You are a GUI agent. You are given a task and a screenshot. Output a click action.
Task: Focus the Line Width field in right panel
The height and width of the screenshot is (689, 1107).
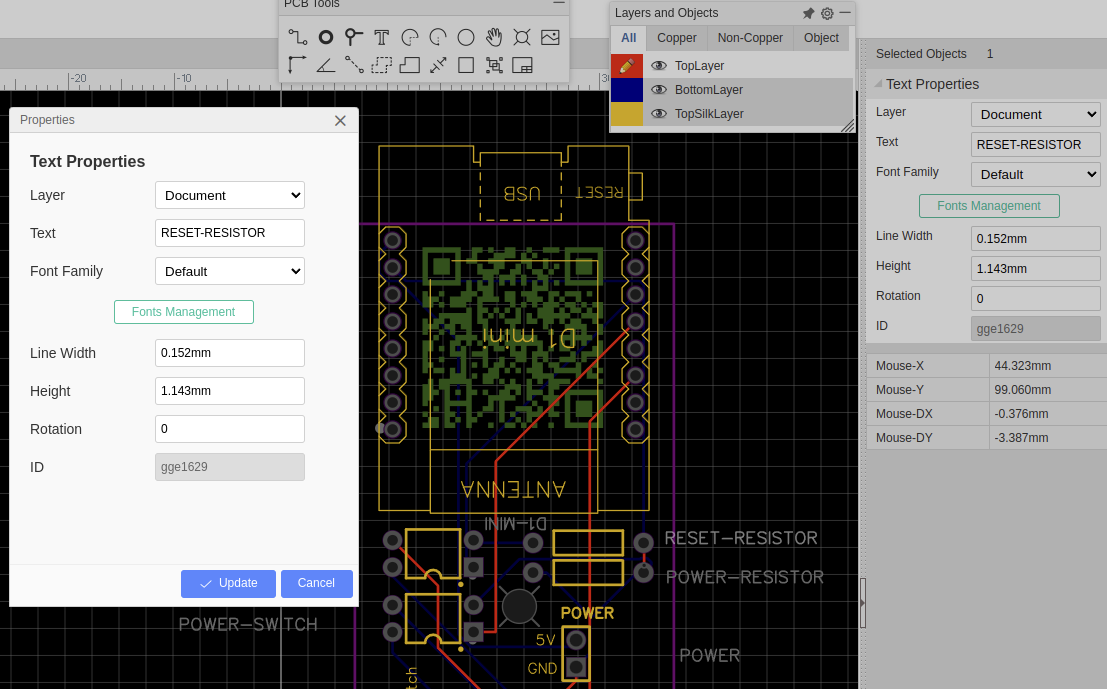pyautogui.click(x=1036, y=239)
